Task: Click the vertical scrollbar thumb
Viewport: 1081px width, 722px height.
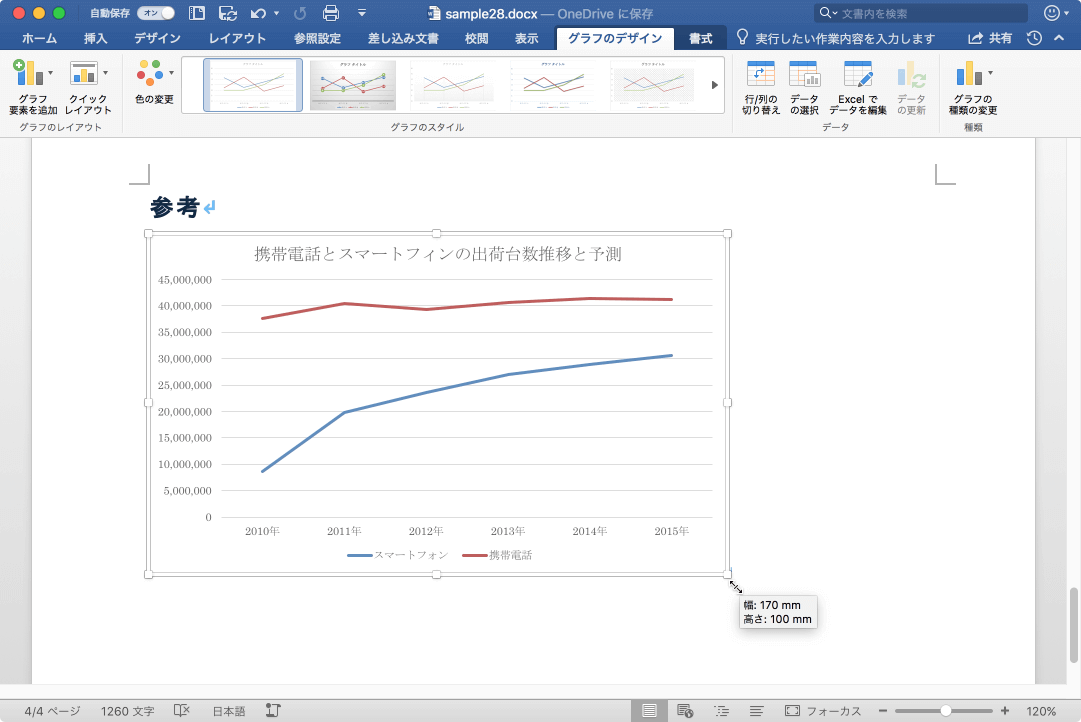Action: tap(1073, 624)
